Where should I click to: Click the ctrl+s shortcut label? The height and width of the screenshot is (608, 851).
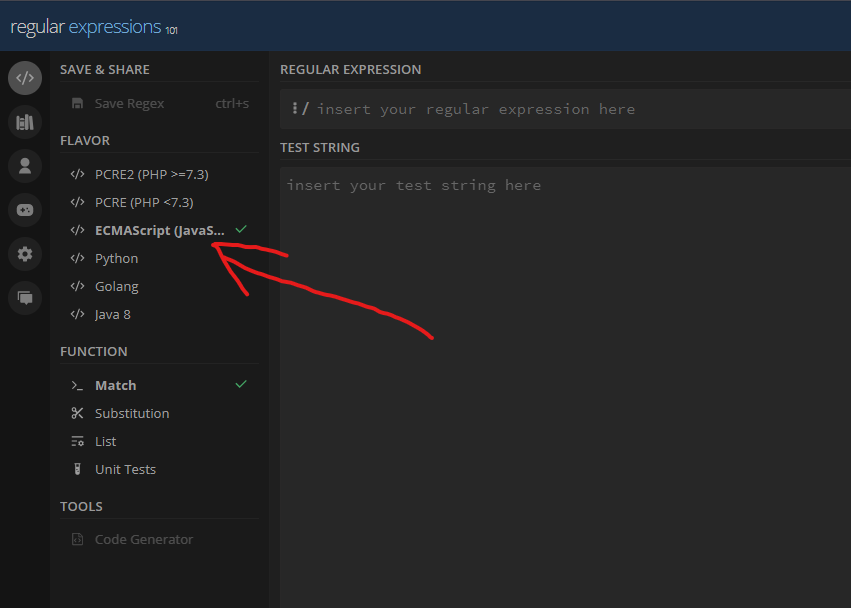(232, 103)
